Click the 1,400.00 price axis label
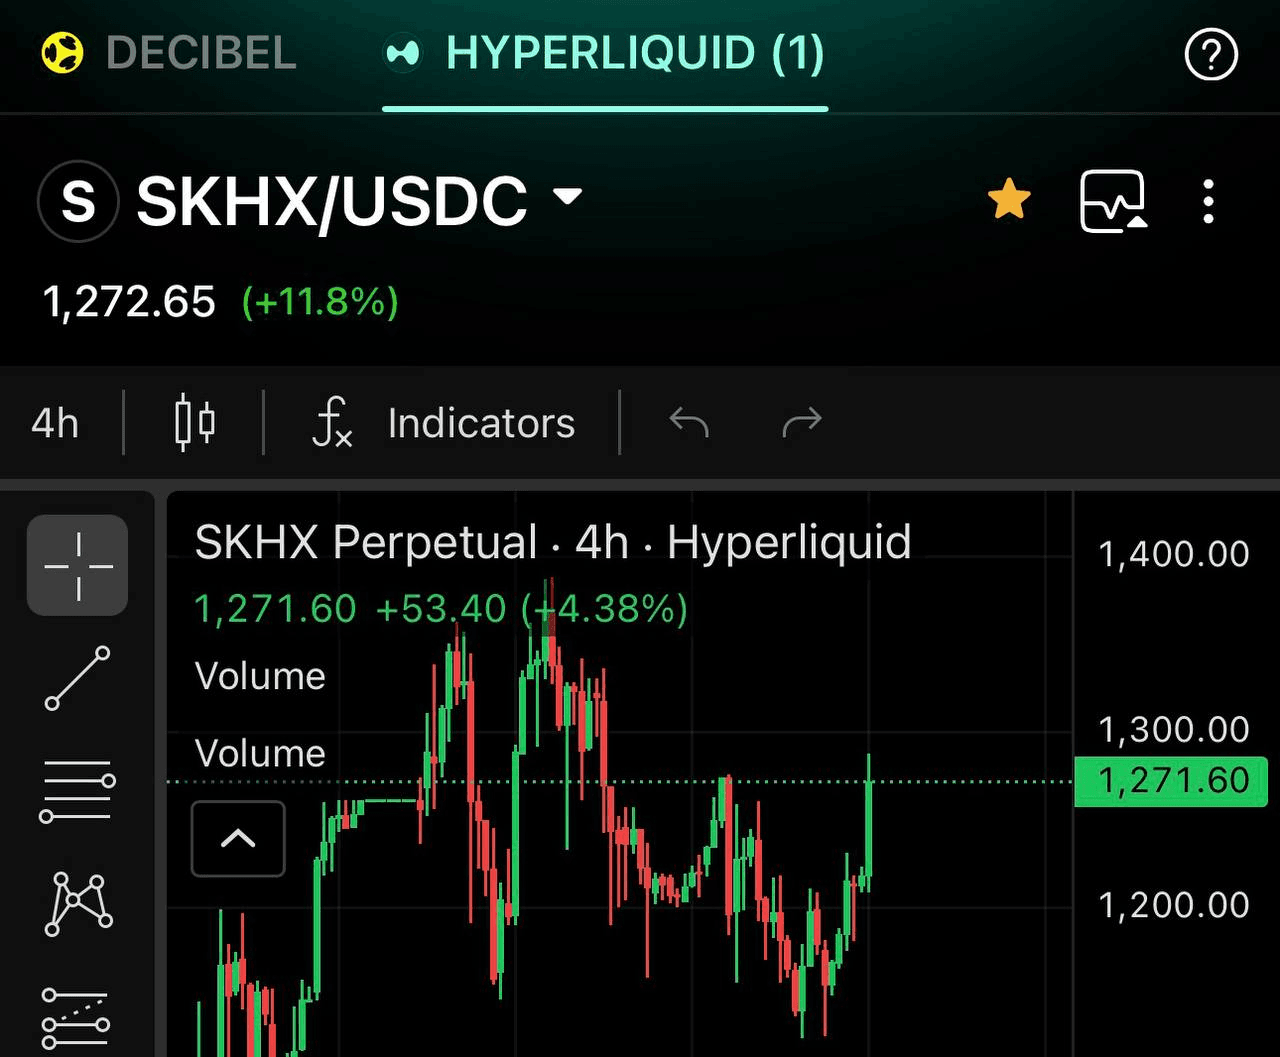The image size is (1280, 1057). pos(1174,554)
